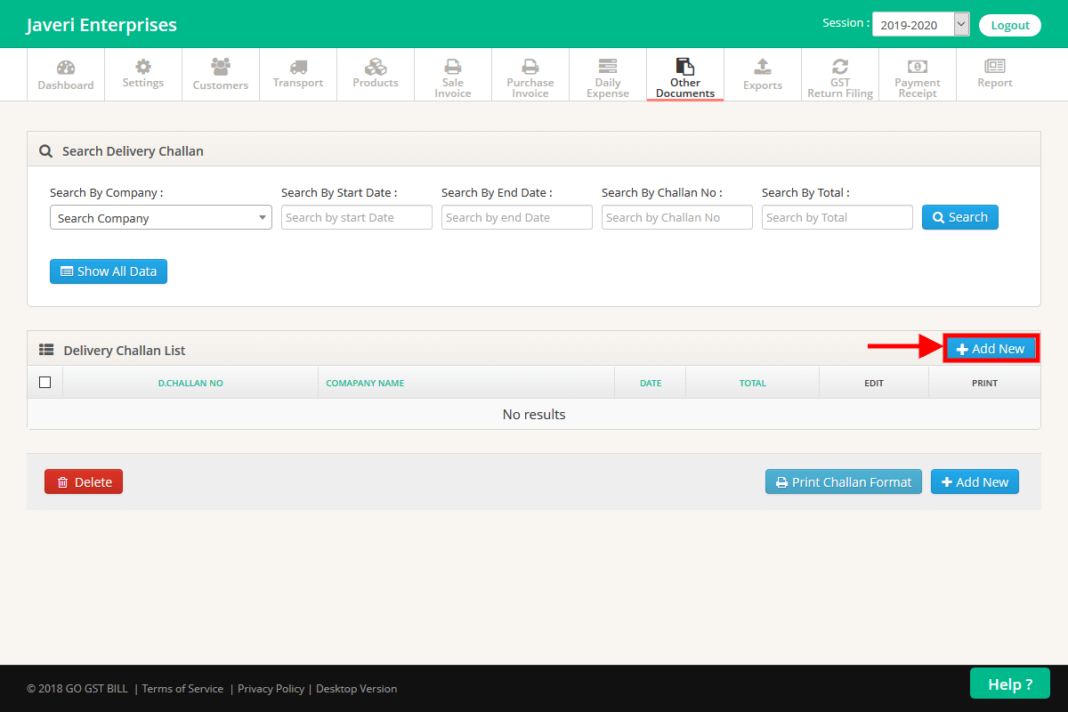
Task: Click the Products icon
Action: click(x=375, y=73)
